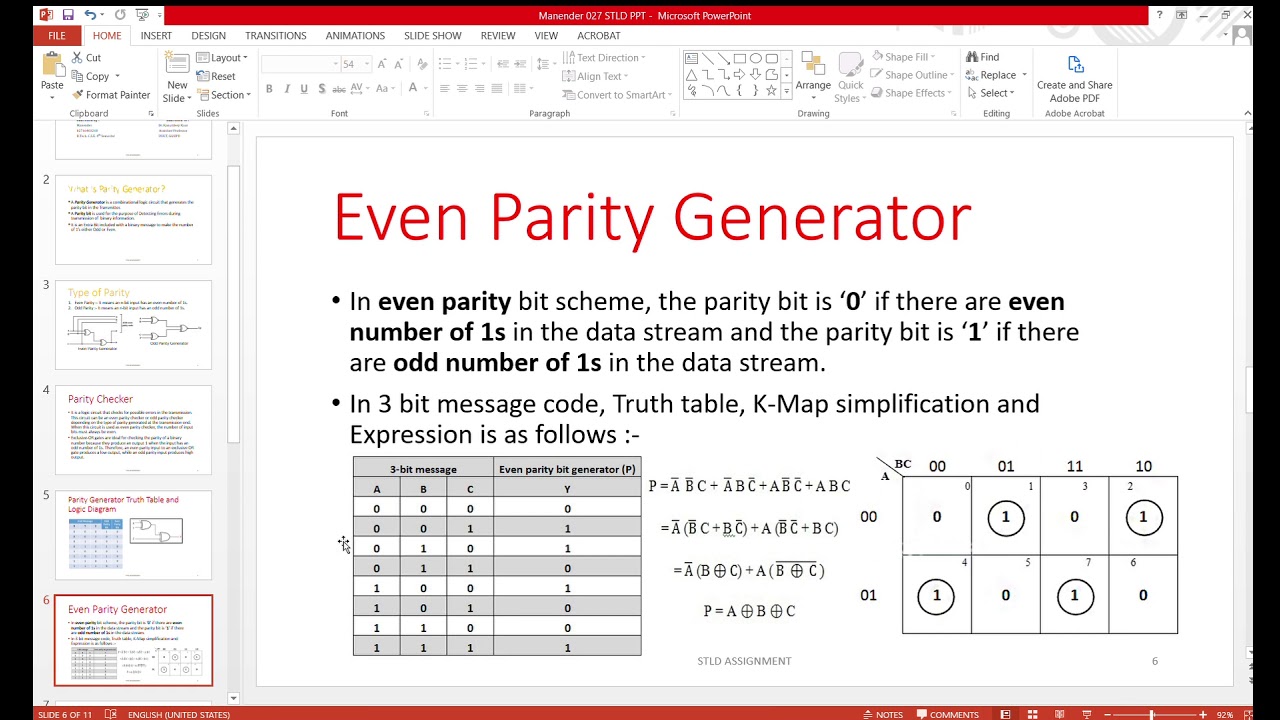Open PowerPoint Help question mark
The height and width of the screenshot is (720, 1280).
1159,15
